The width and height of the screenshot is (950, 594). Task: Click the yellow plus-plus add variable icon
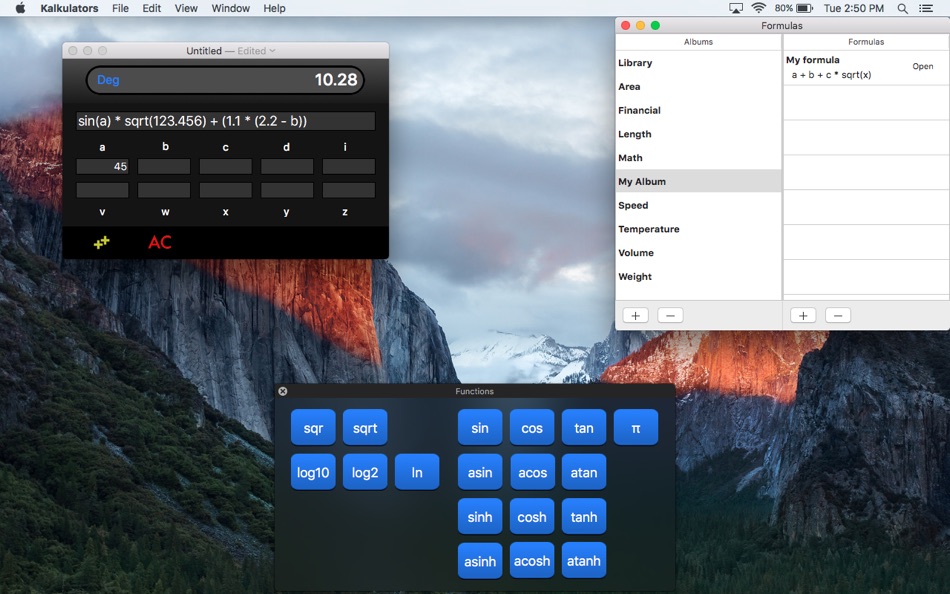(x=102, y=242)
